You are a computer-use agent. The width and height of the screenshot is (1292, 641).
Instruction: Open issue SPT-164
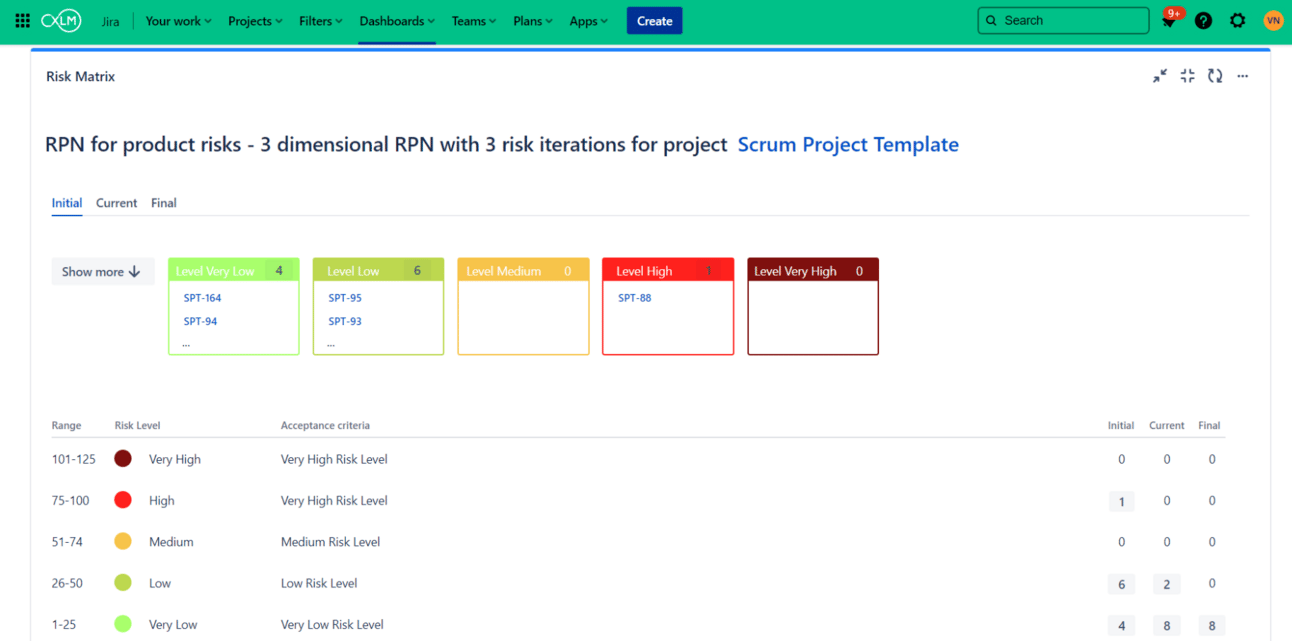(x=203, y=298)
